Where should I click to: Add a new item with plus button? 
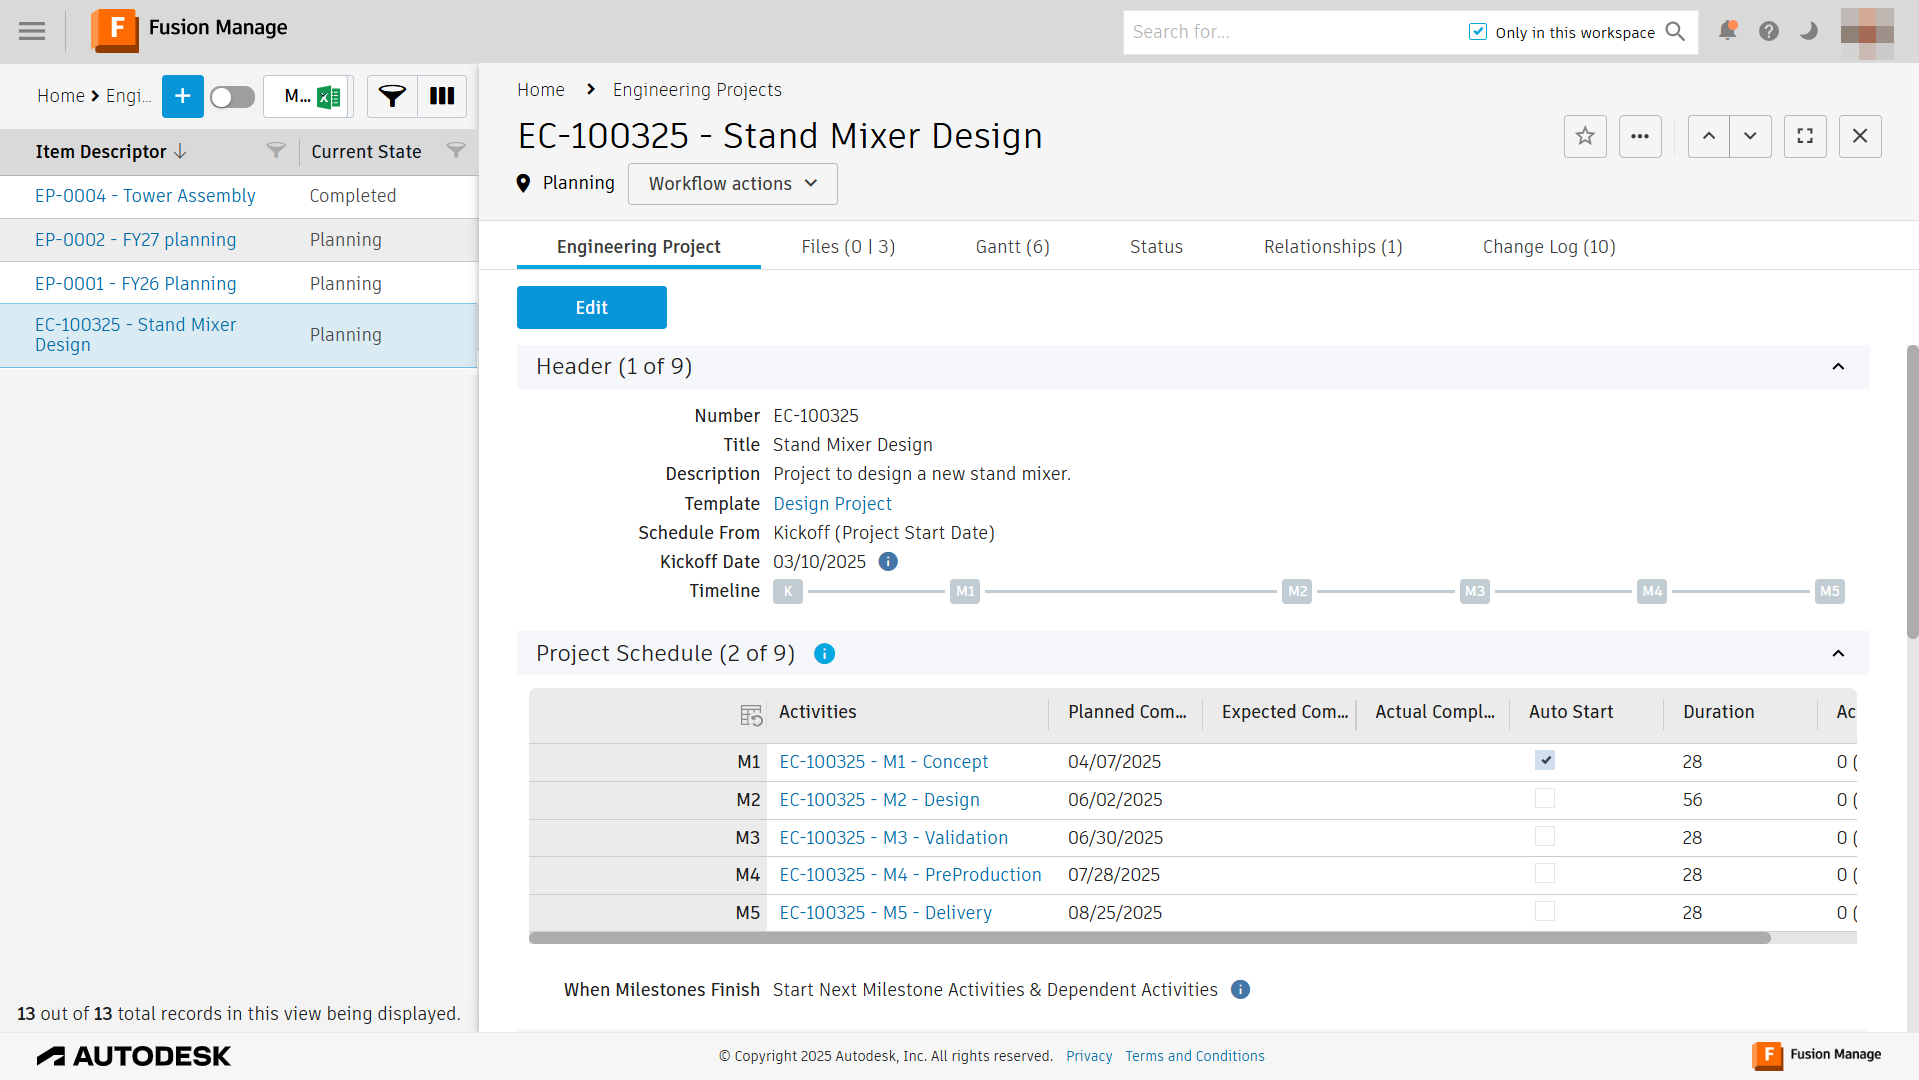183,96
